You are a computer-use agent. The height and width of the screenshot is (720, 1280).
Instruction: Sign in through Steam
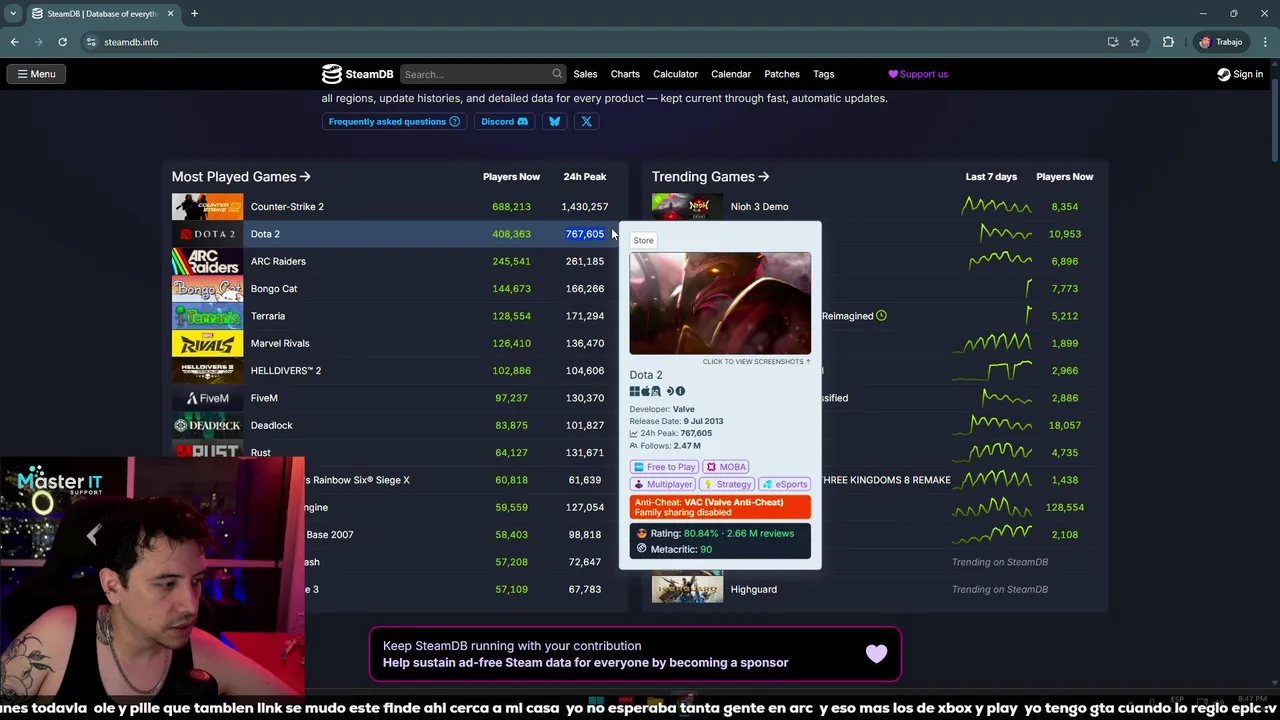click(x=1240, y=74)
